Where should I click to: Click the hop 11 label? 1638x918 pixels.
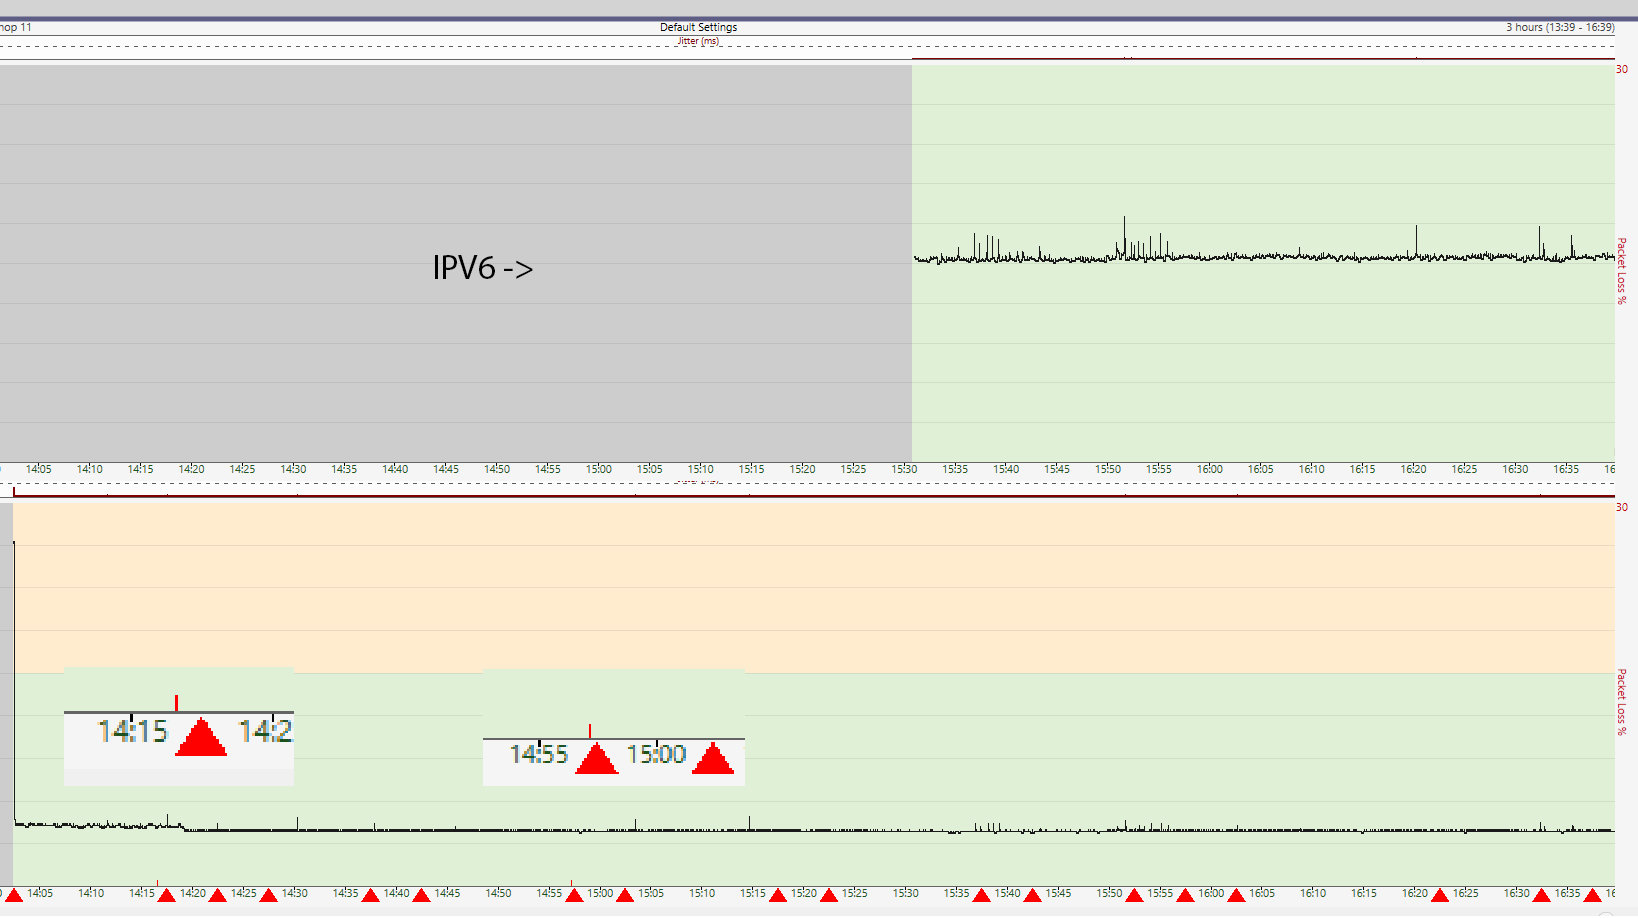coord(15,27)
